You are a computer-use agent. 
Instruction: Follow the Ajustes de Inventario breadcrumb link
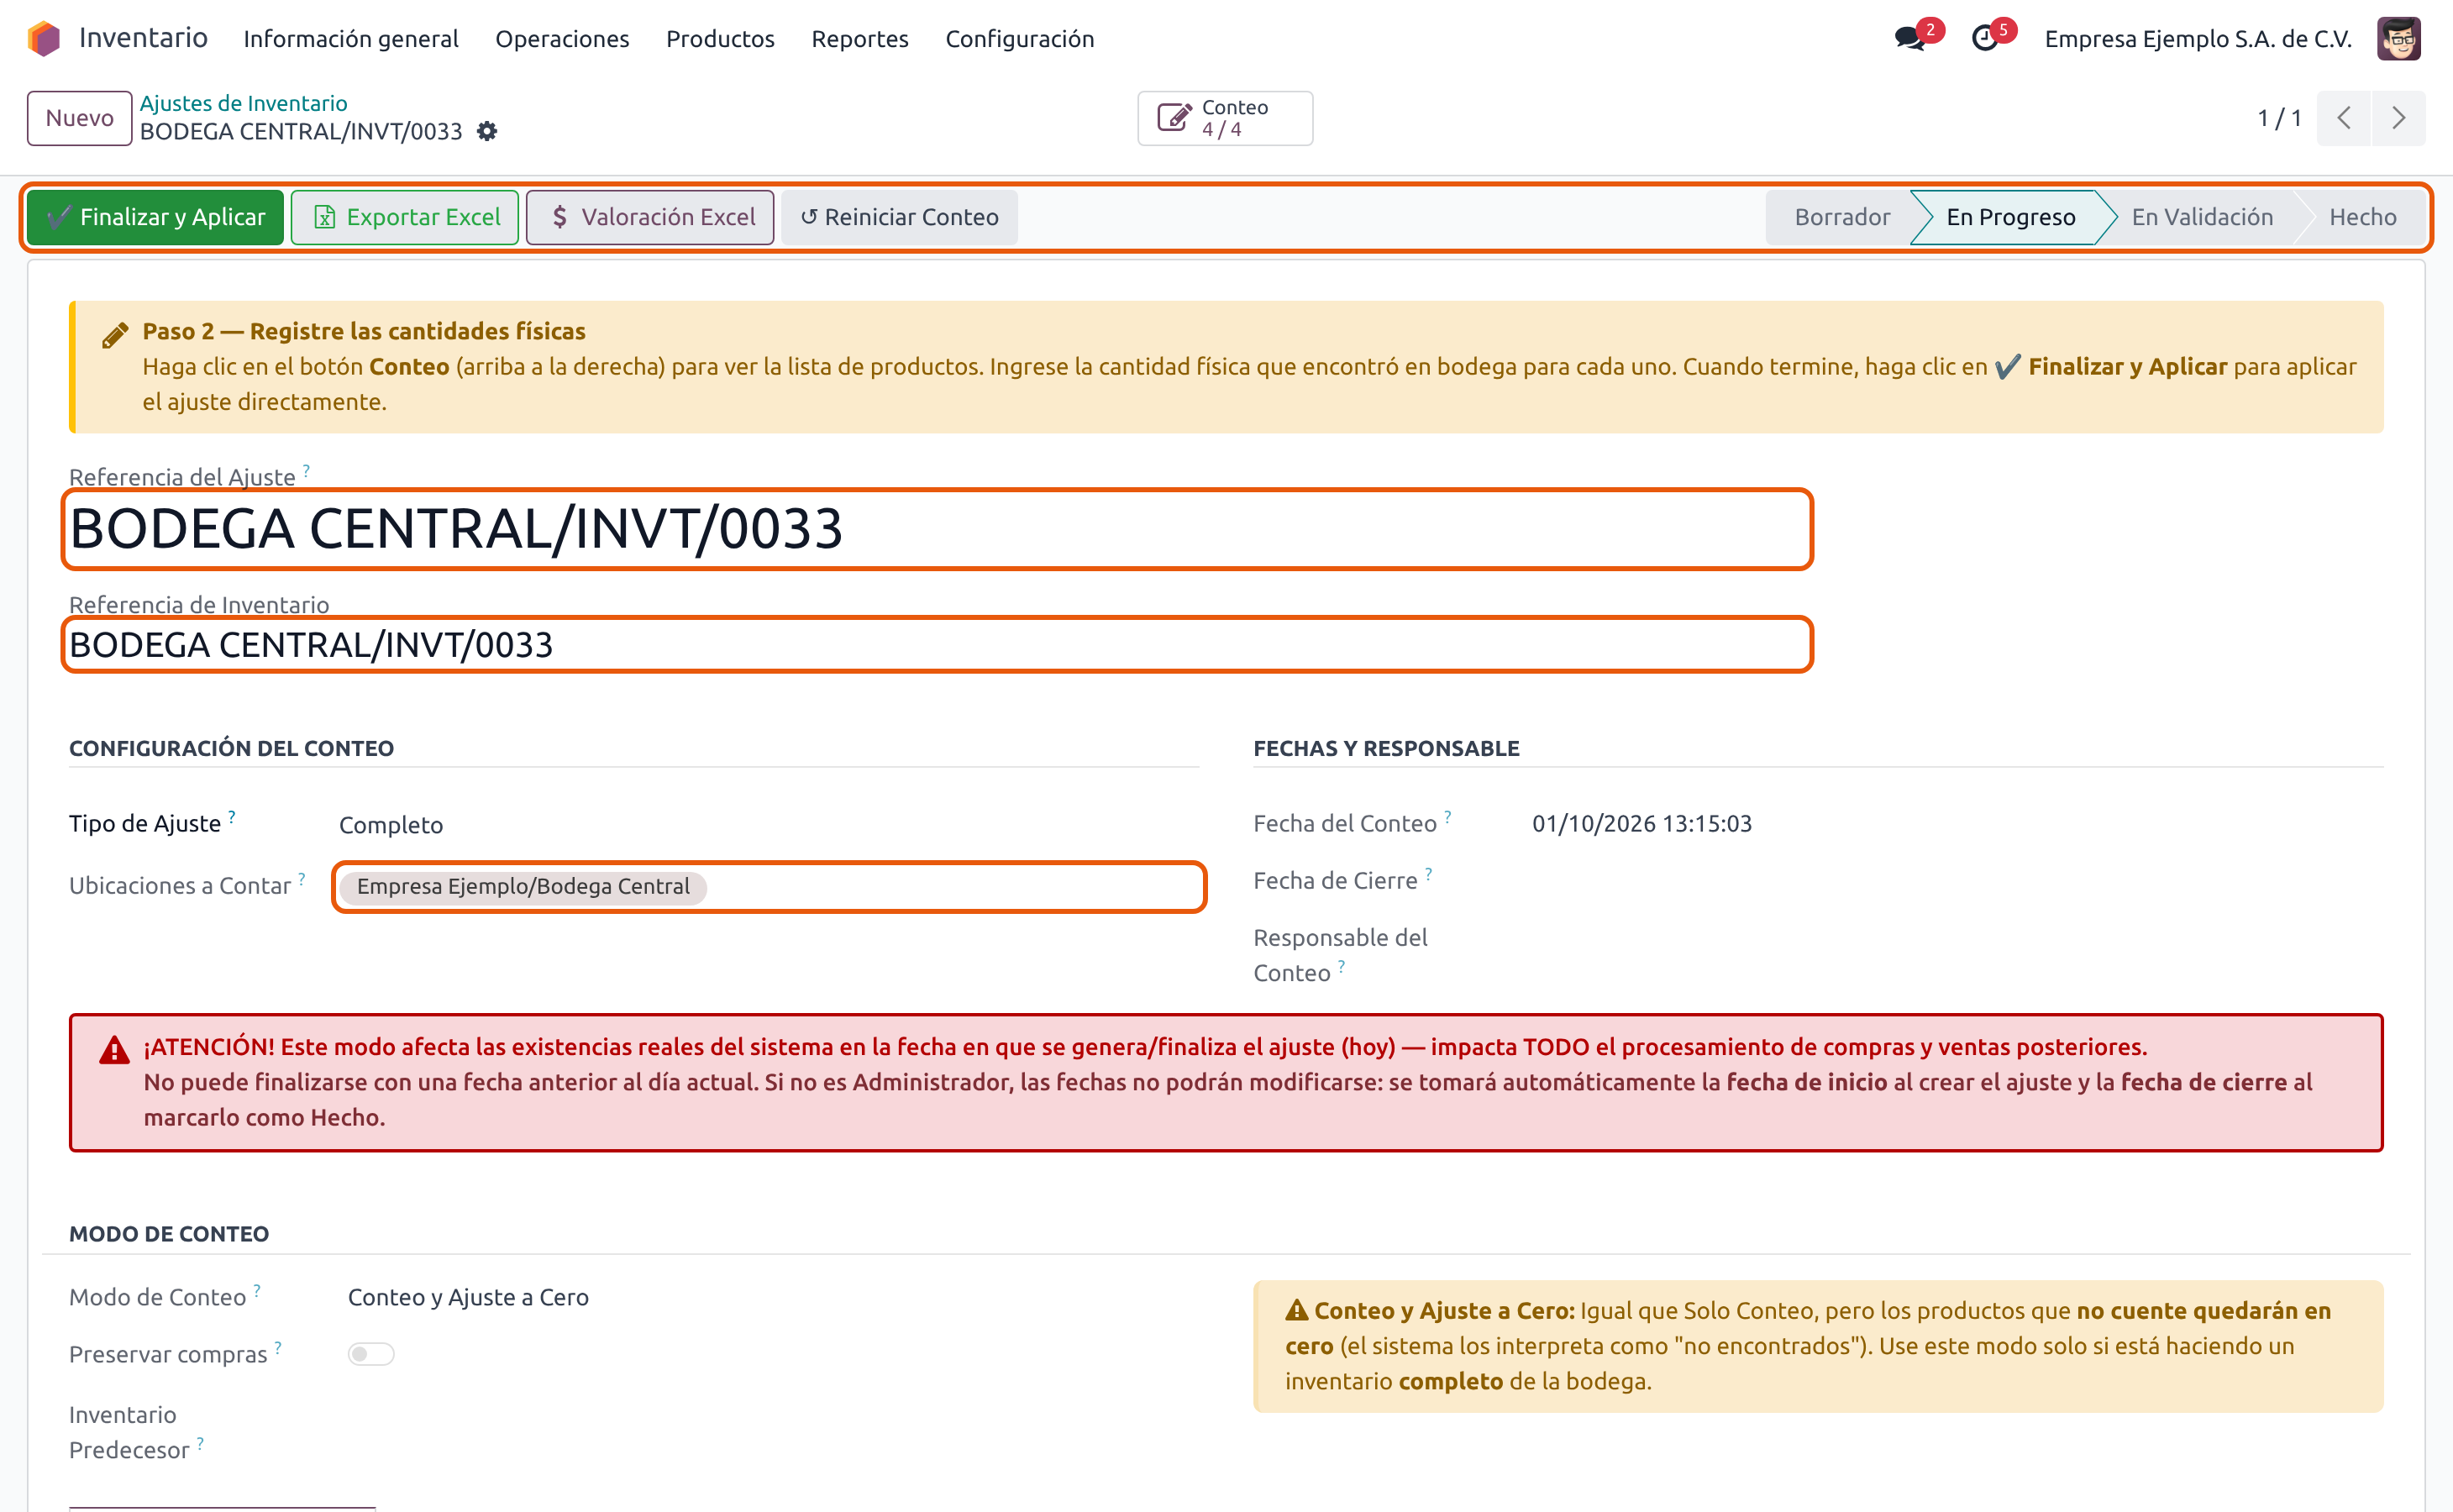243,103
